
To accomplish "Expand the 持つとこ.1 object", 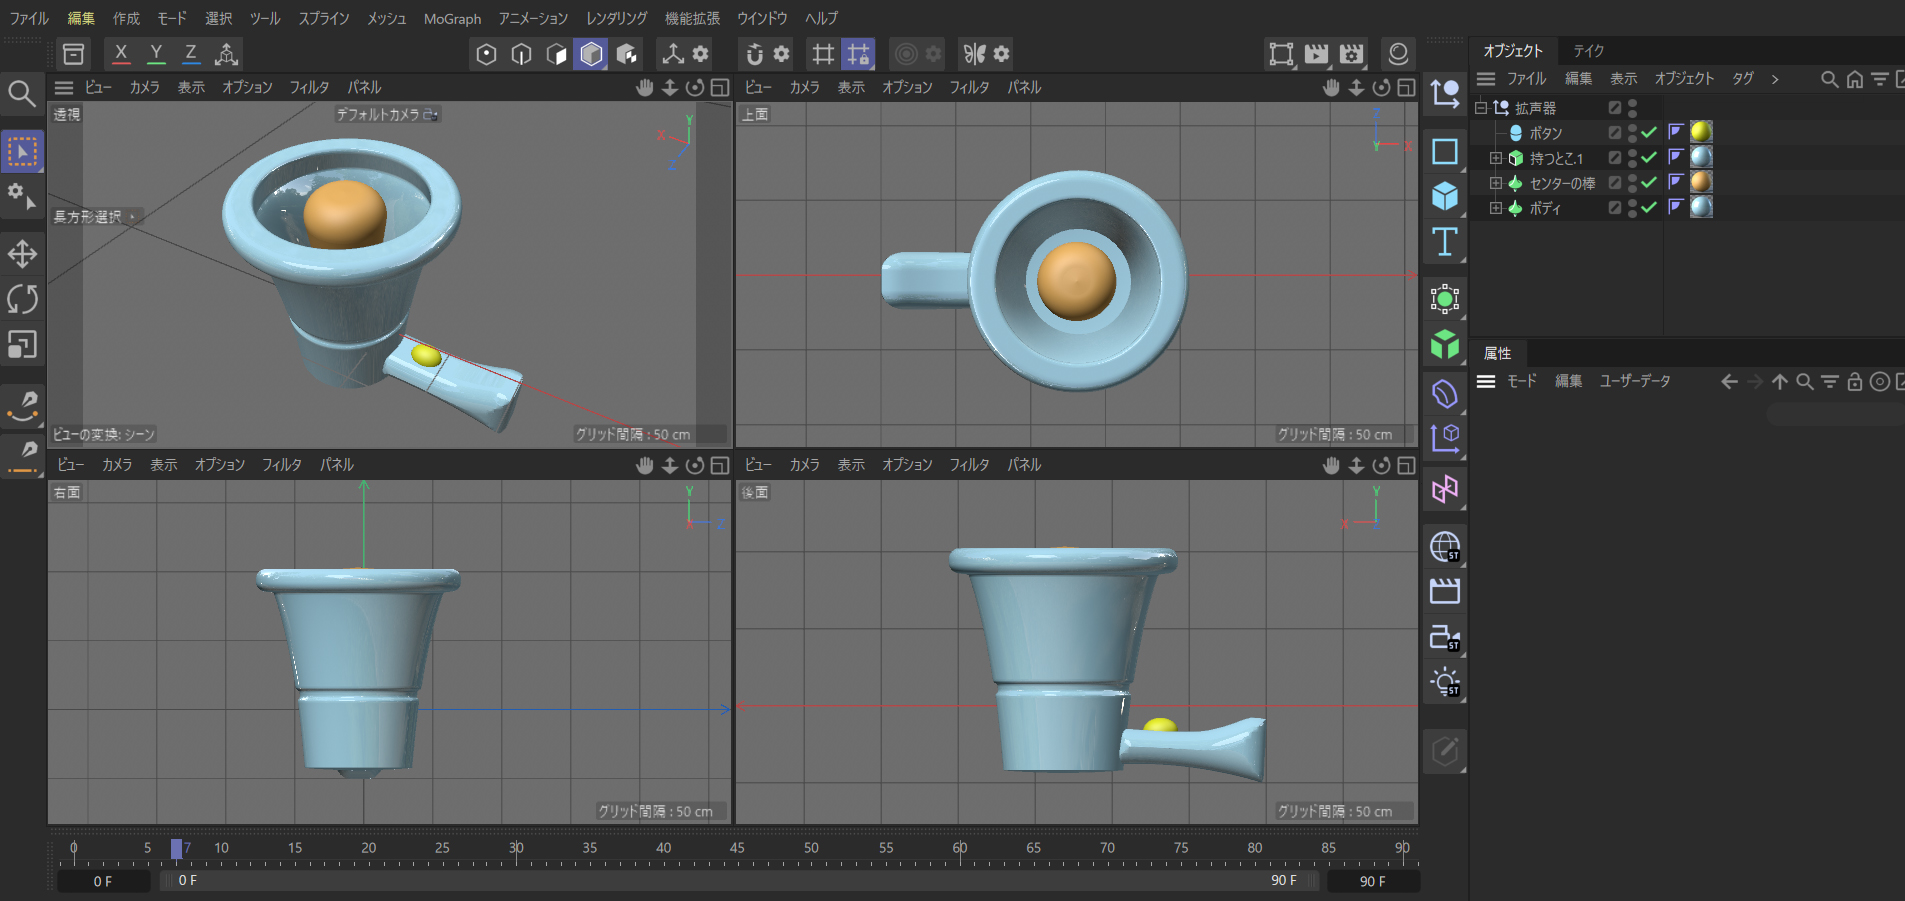I will [1496, 158].
